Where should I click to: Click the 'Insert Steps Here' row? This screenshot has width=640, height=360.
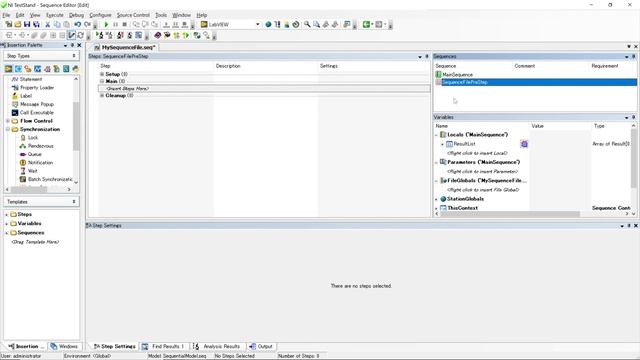coord(264,89)
